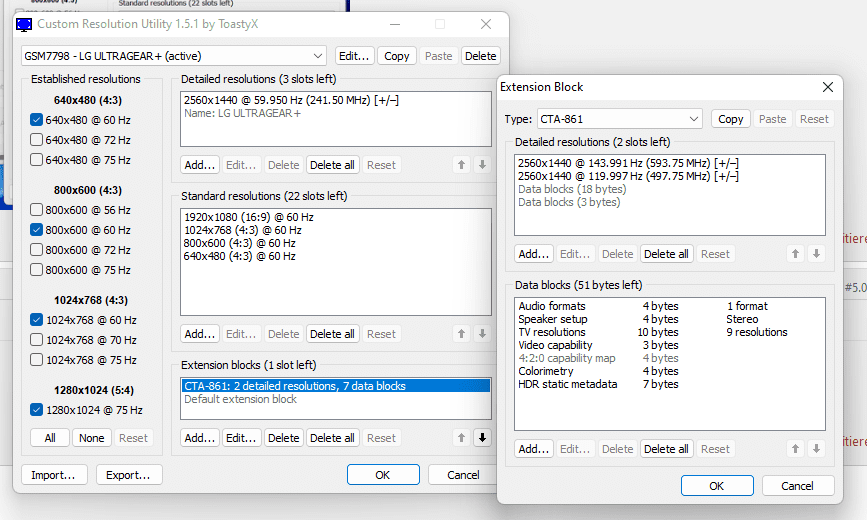Viewport: 867px width, 520px height.
Task: Select the TV resolutions data block
Action: pos(670,332)
